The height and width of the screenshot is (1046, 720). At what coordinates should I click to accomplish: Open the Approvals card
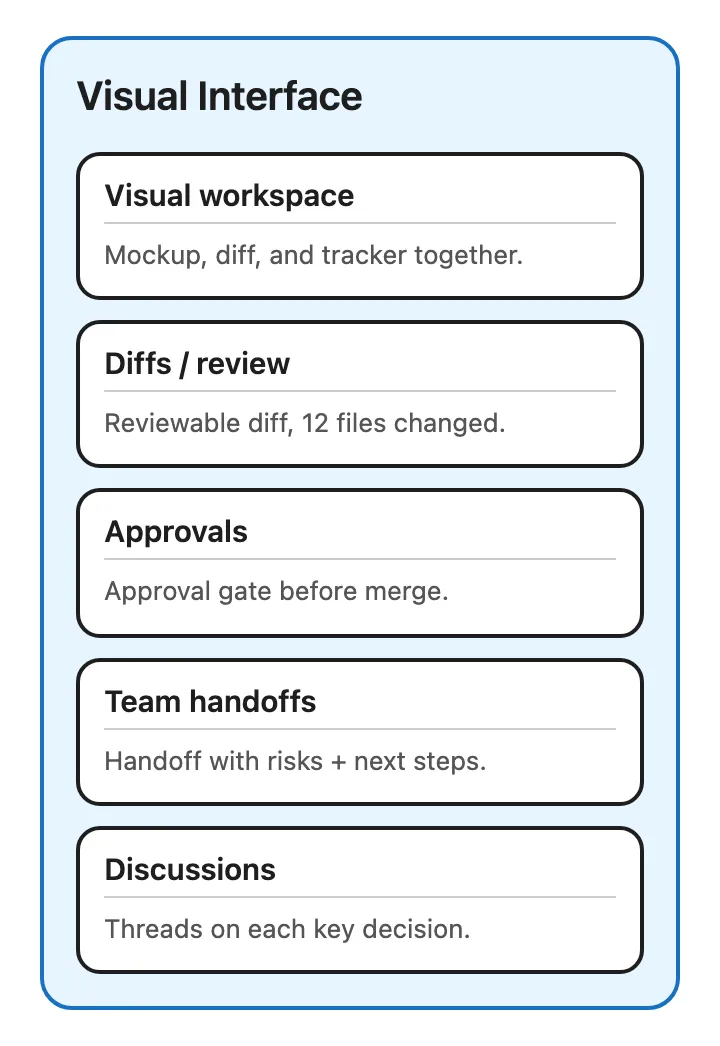click(x=360, y=563)
